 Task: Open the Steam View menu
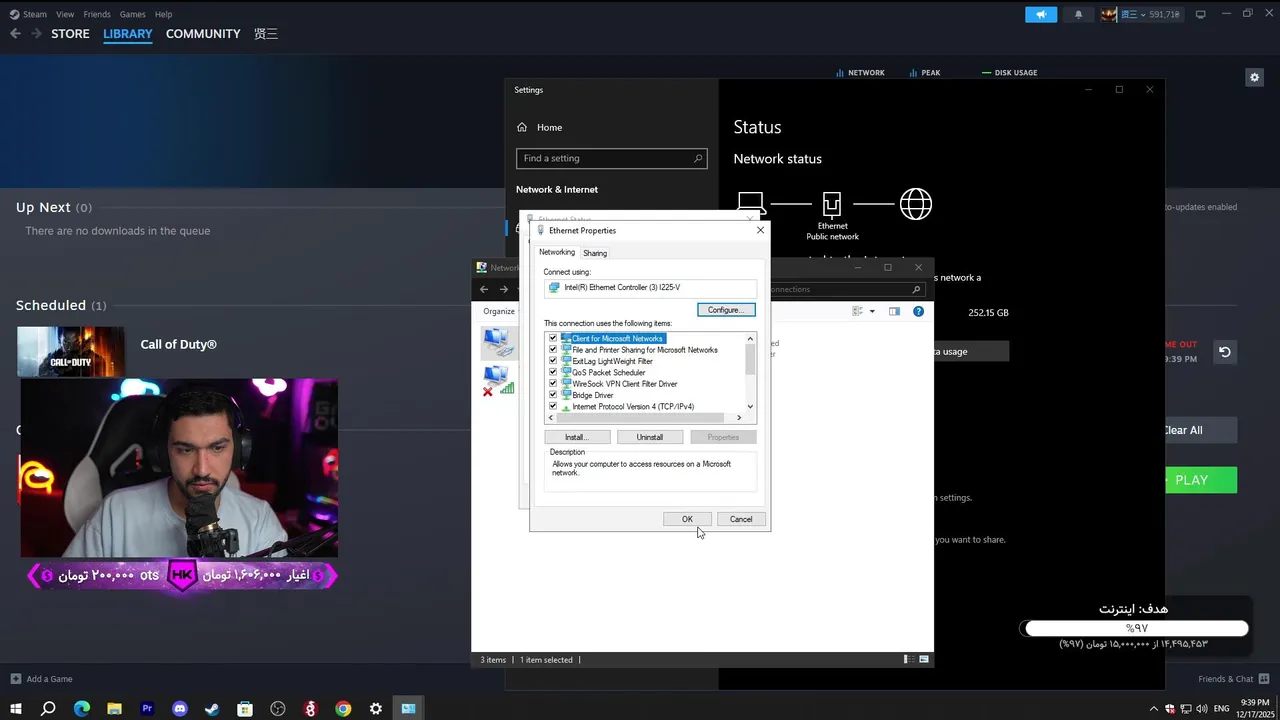click(x=65, y=14)
